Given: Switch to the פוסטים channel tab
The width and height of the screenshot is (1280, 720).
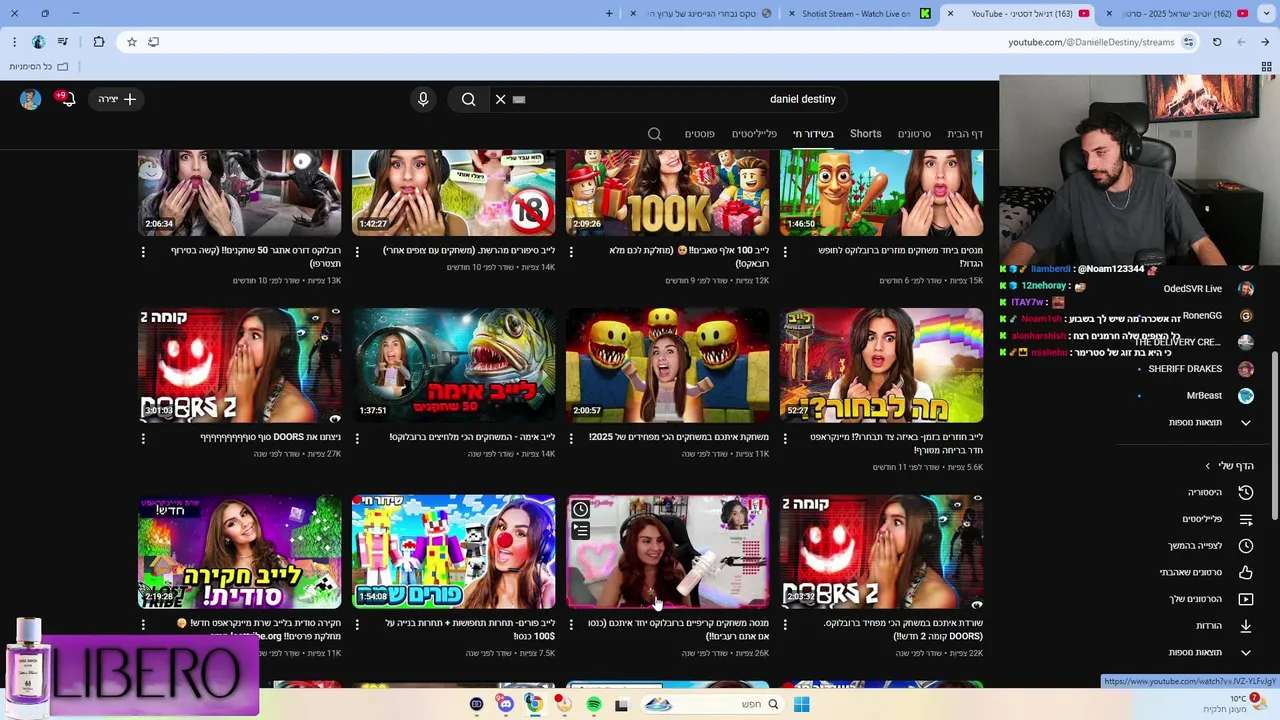Looking at the screenshot, I should [699, 134].
